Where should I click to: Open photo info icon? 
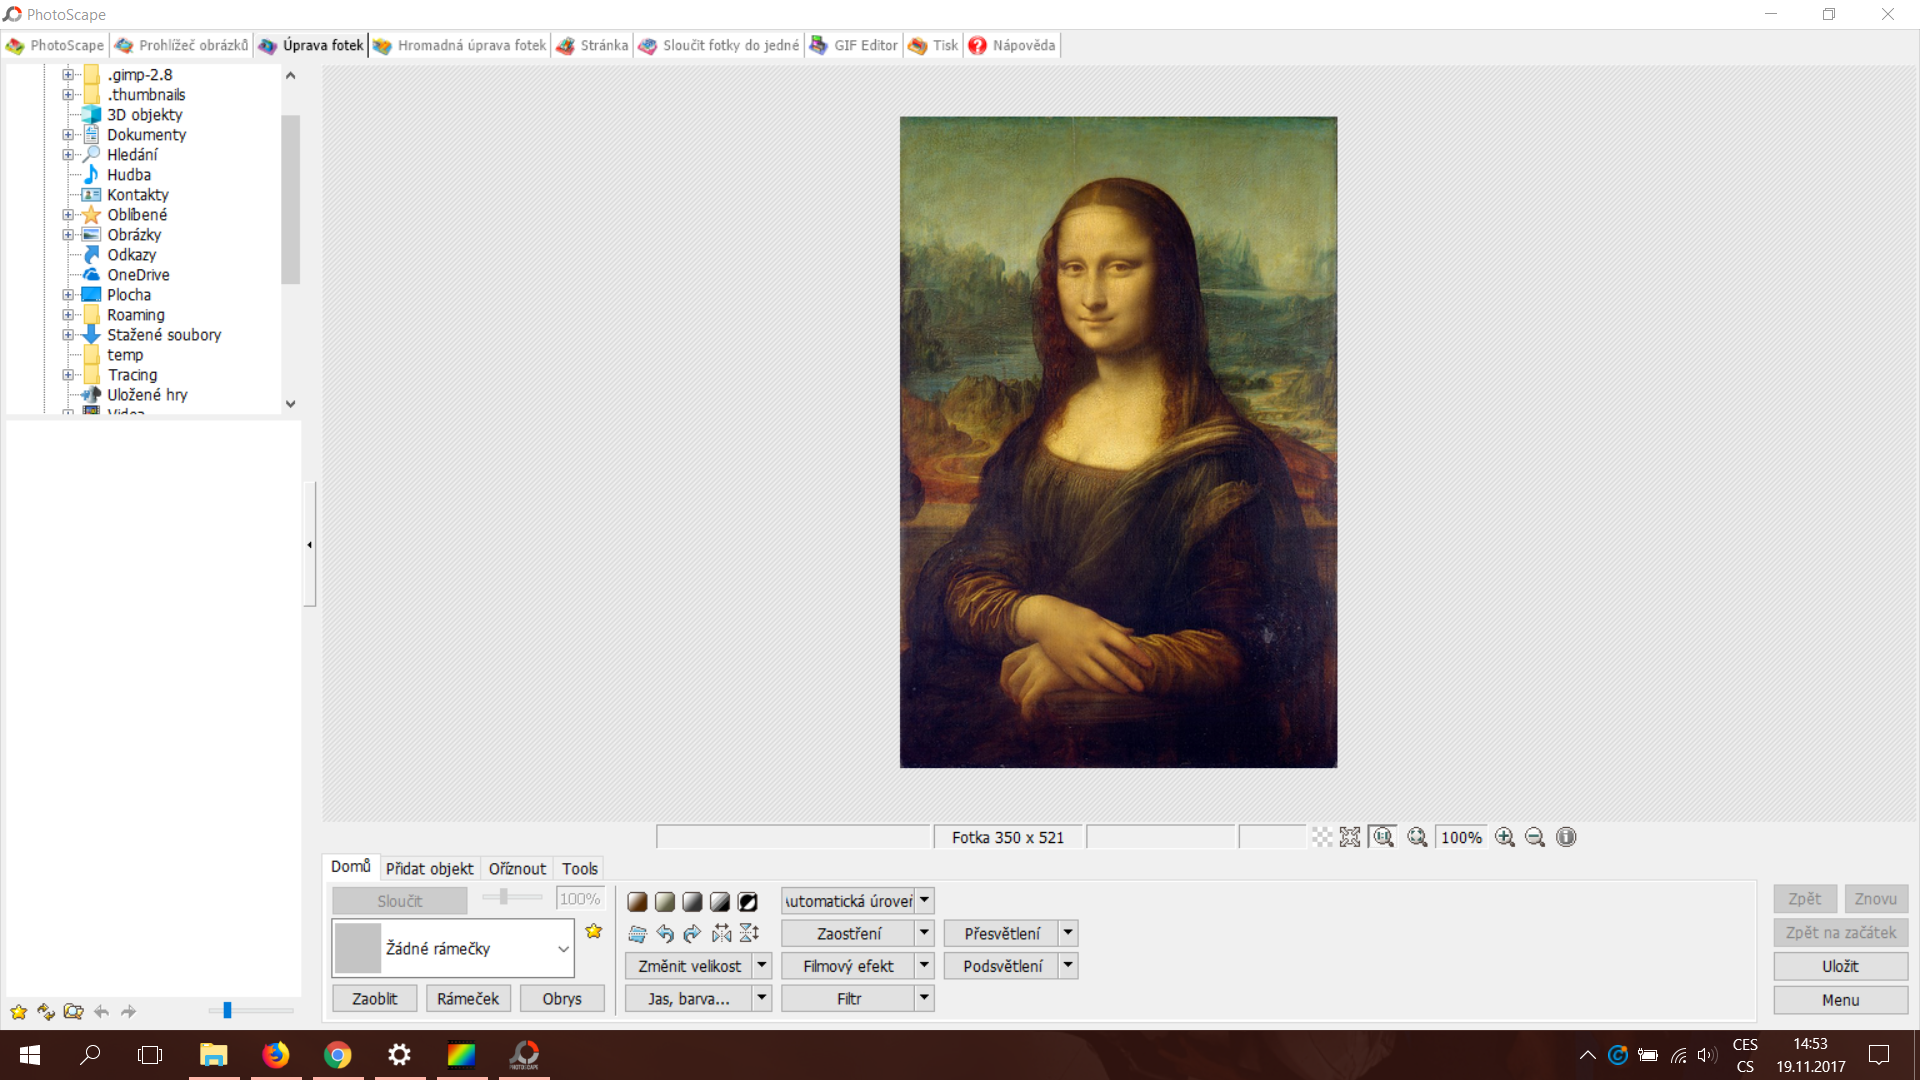click(1566, 838)
